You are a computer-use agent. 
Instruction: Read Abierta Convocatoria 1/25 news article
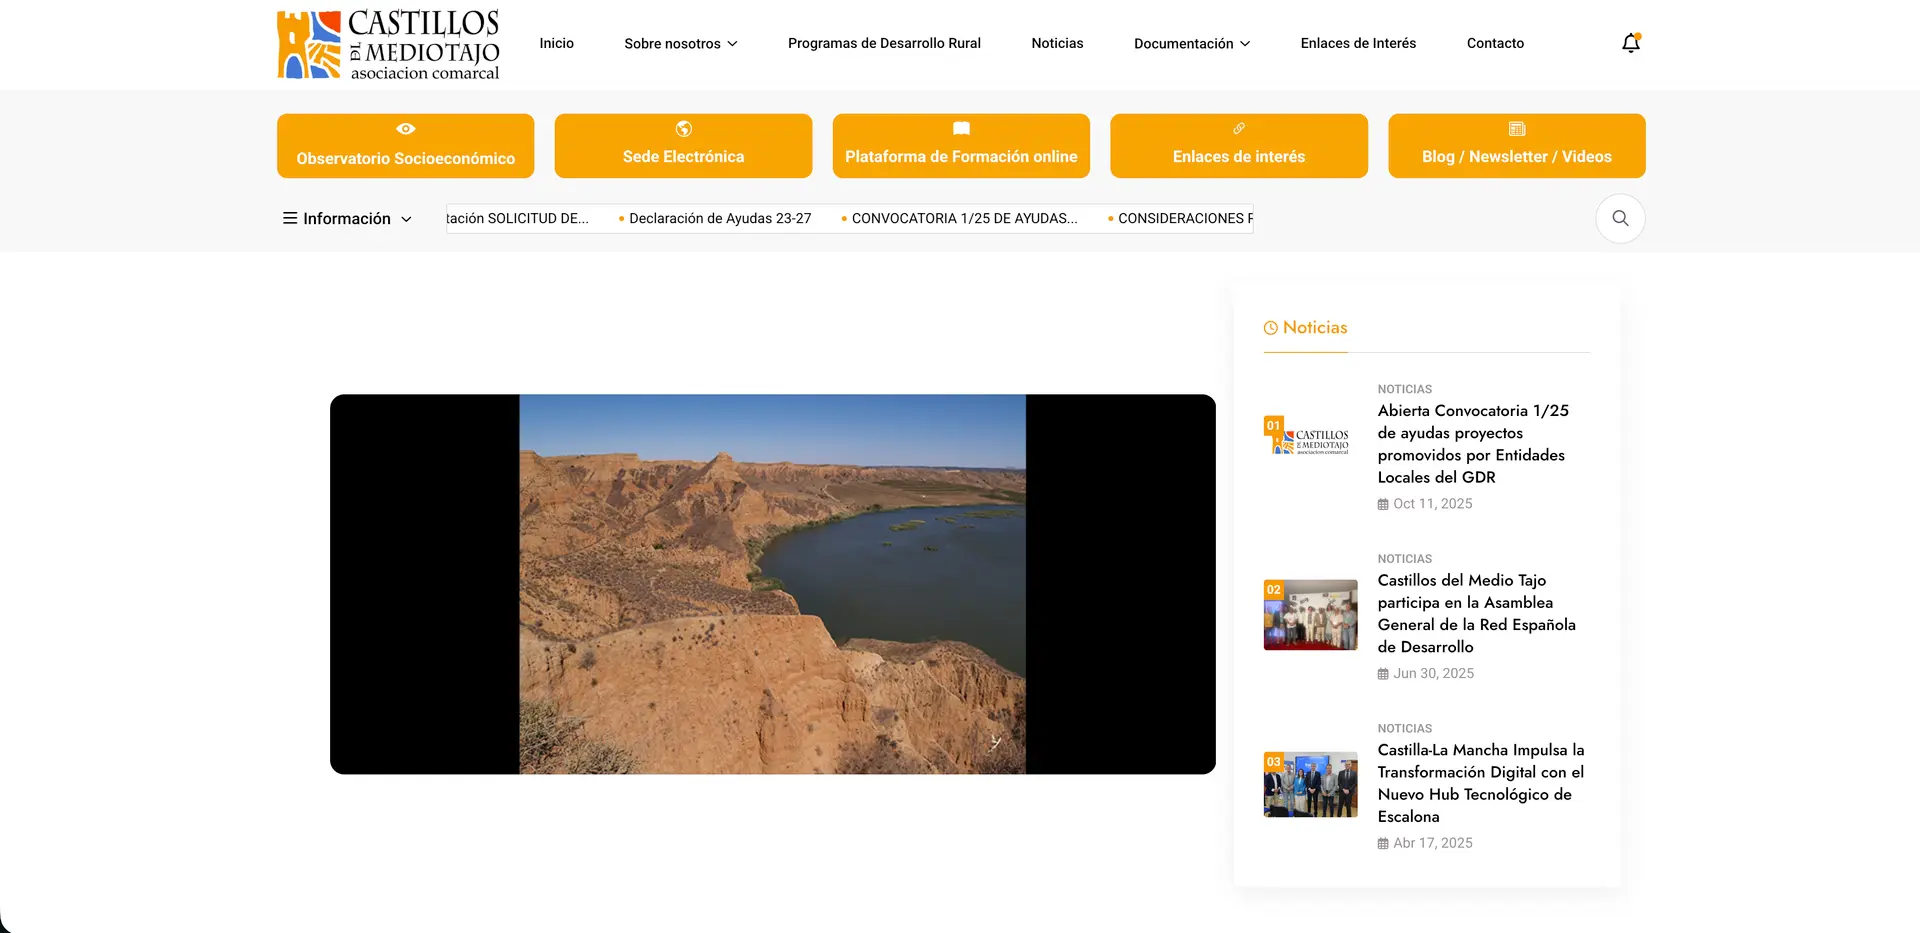(1472, 443)
